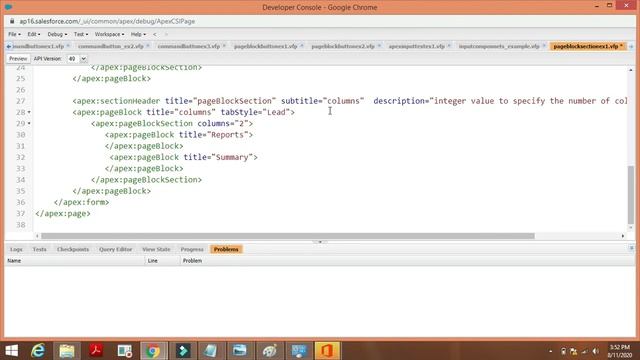640x360 pixels.
Task: Open the File menu
Action: point(14,34)
